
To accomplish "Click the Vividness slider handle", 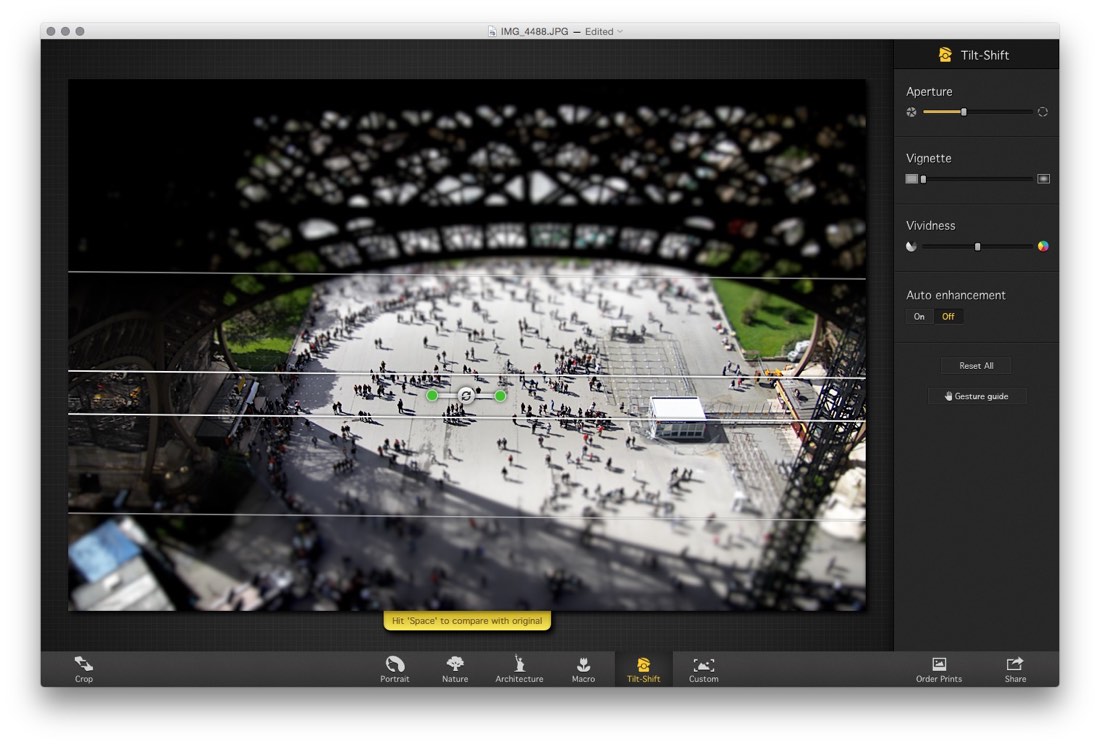I will point(977,246).
